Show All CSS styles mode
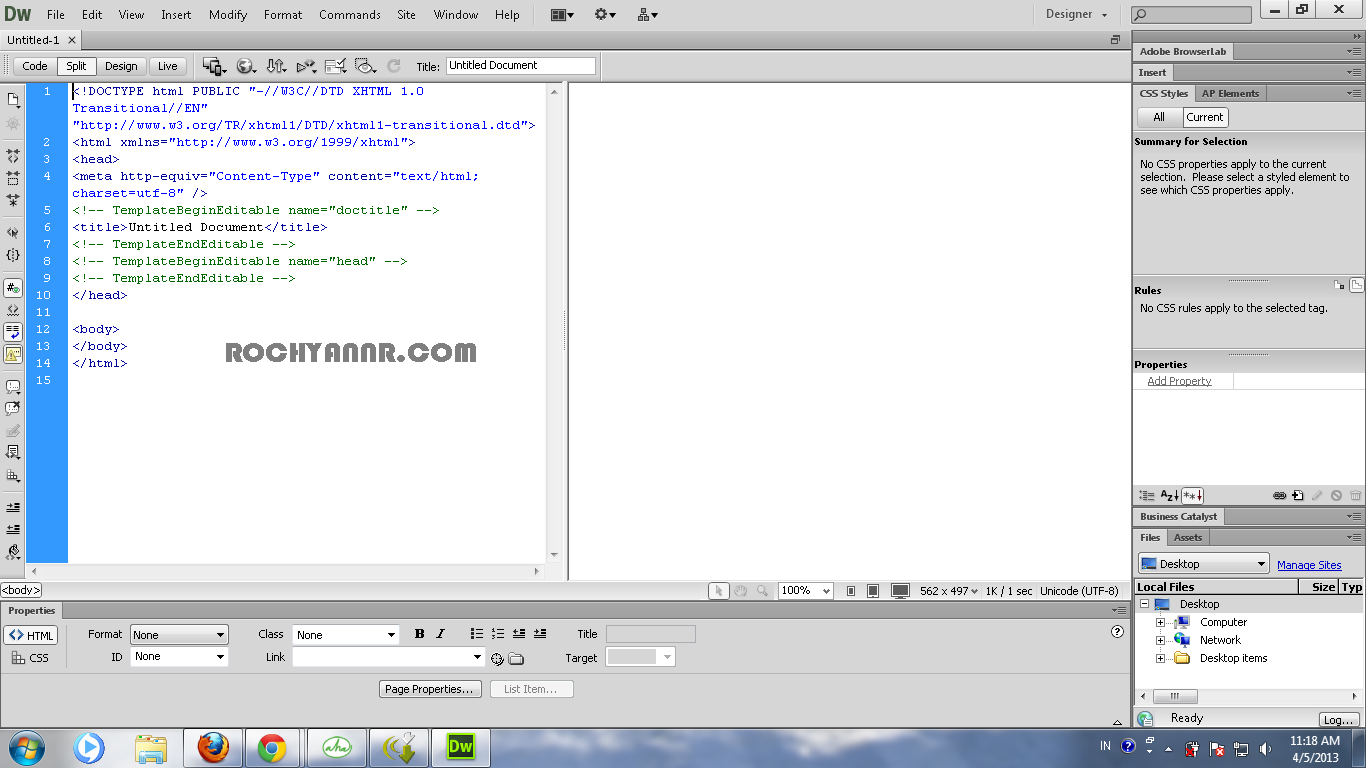 pyautogui.click(x=1159, y=117)
